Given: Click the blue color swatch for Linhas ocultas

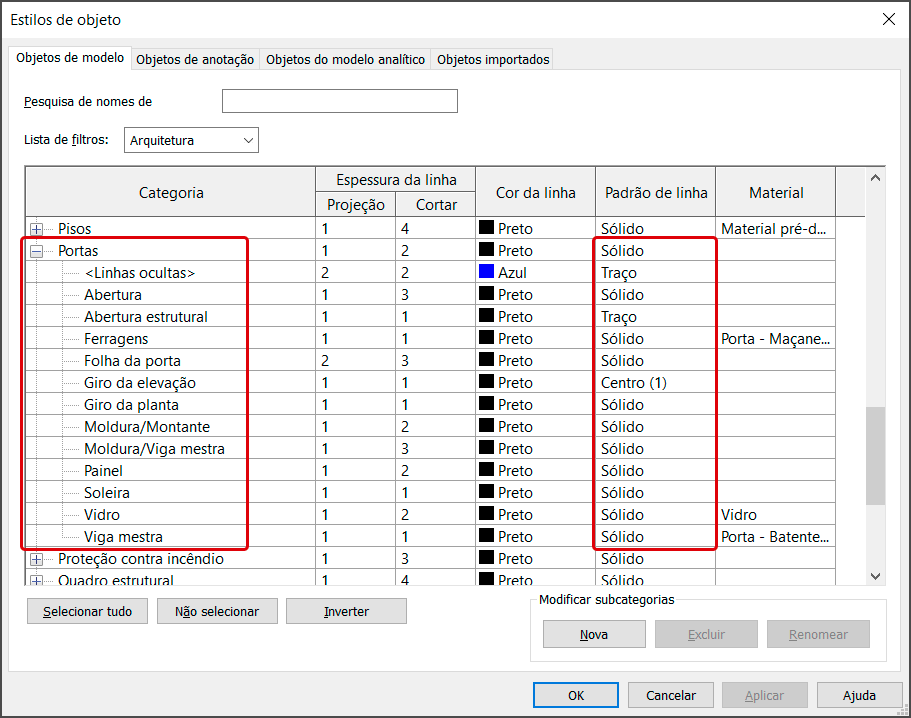Looking at the screenshot, I should click(x=487, y=273).
